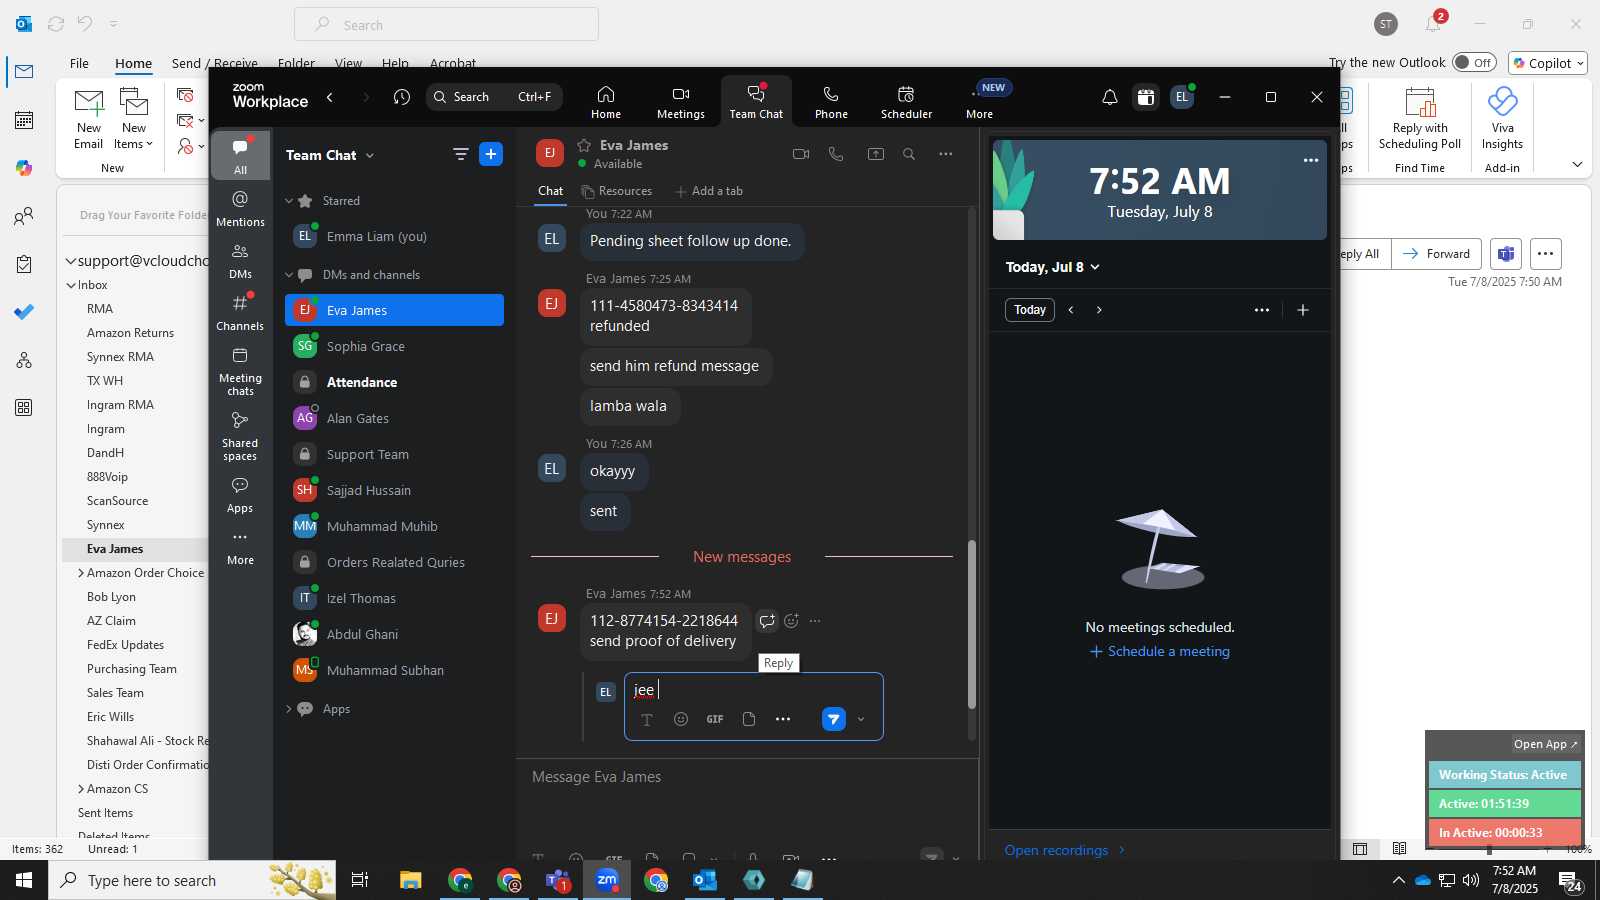Screen dimensions: 1600x900
Task: Click chat message scrollbar
Action: tap(971, 624)
